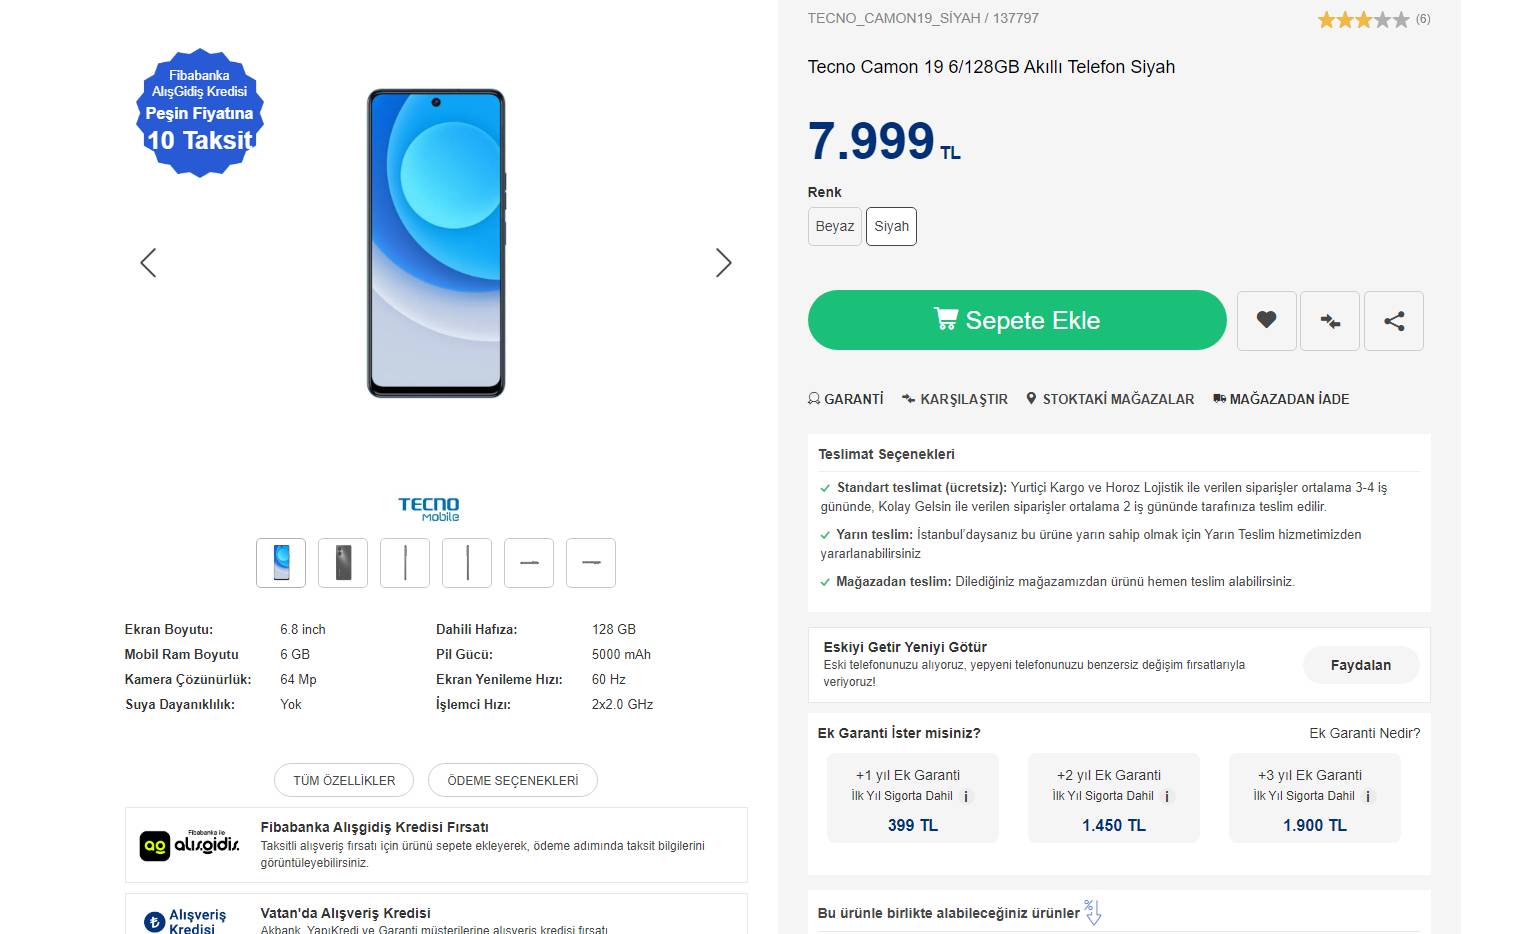Click the star rating display
This screenshot has height=934, width=1533.
(x=1363, y=19)
